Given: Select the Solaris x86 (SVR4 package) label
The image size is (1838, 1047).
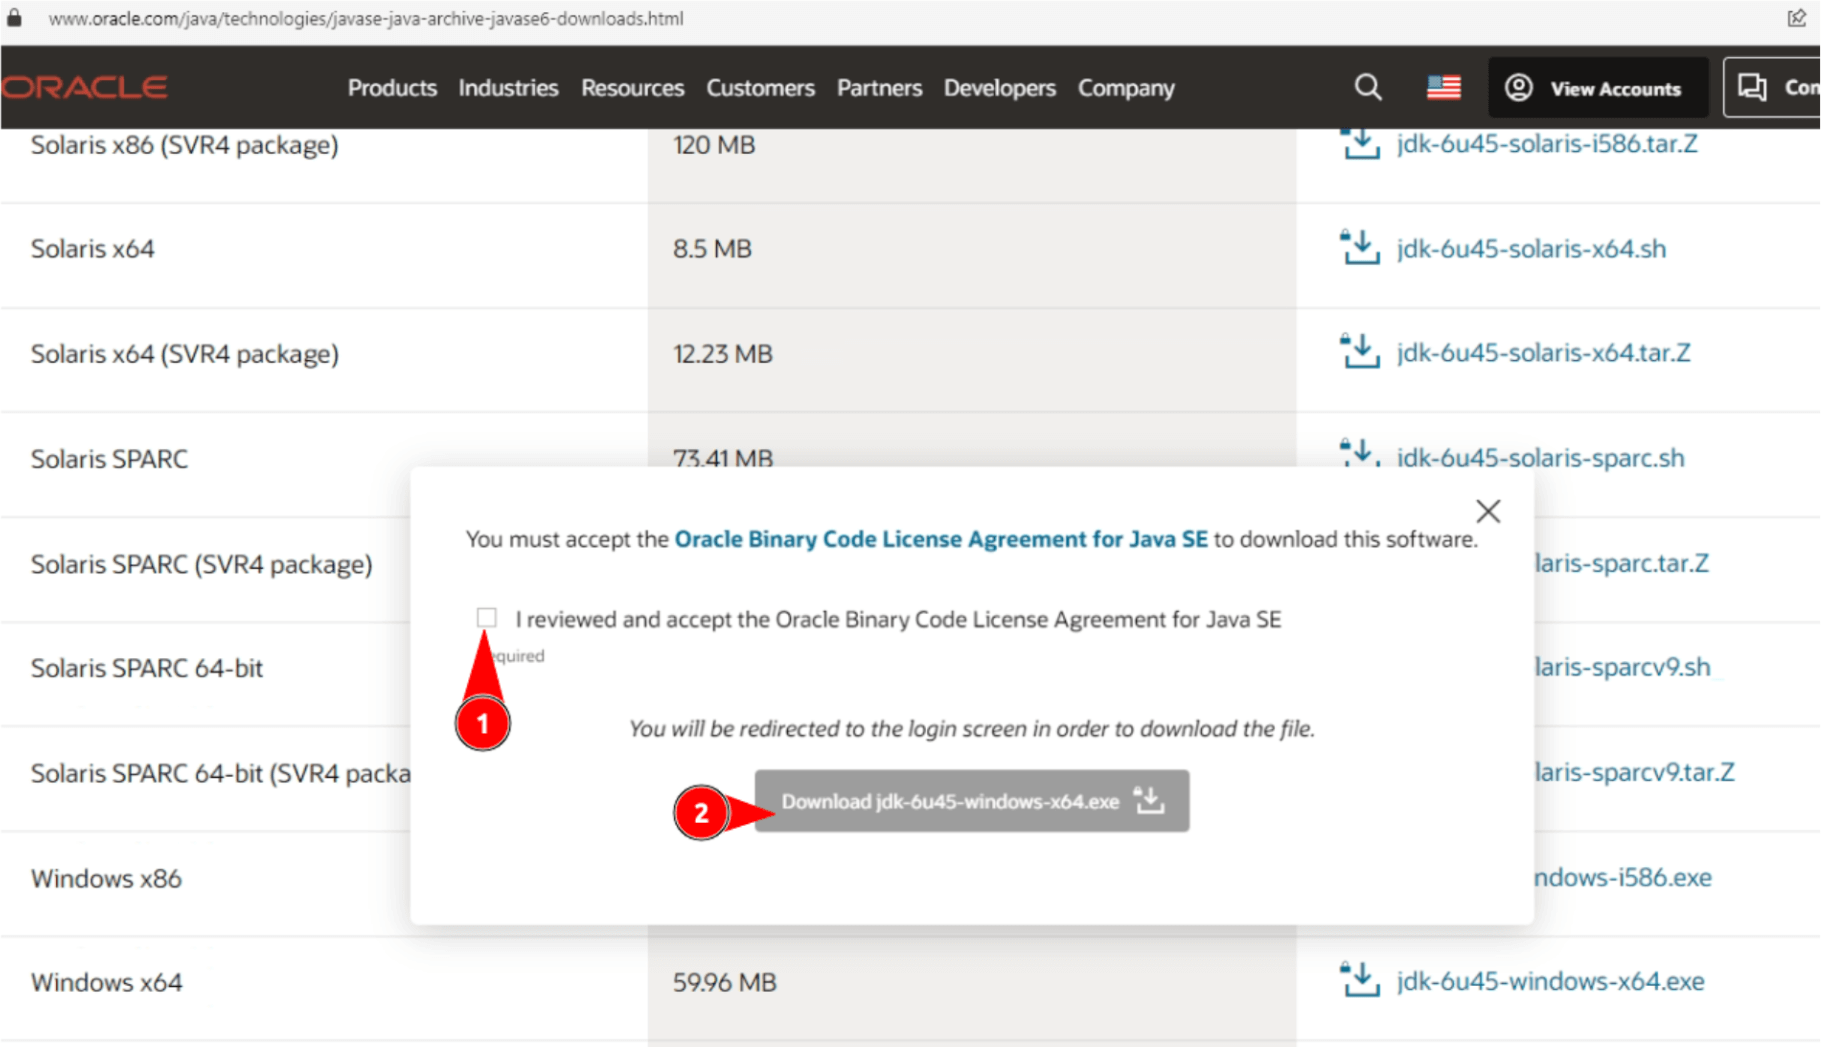Looking at the screenshot, I should tap(186, 146).
